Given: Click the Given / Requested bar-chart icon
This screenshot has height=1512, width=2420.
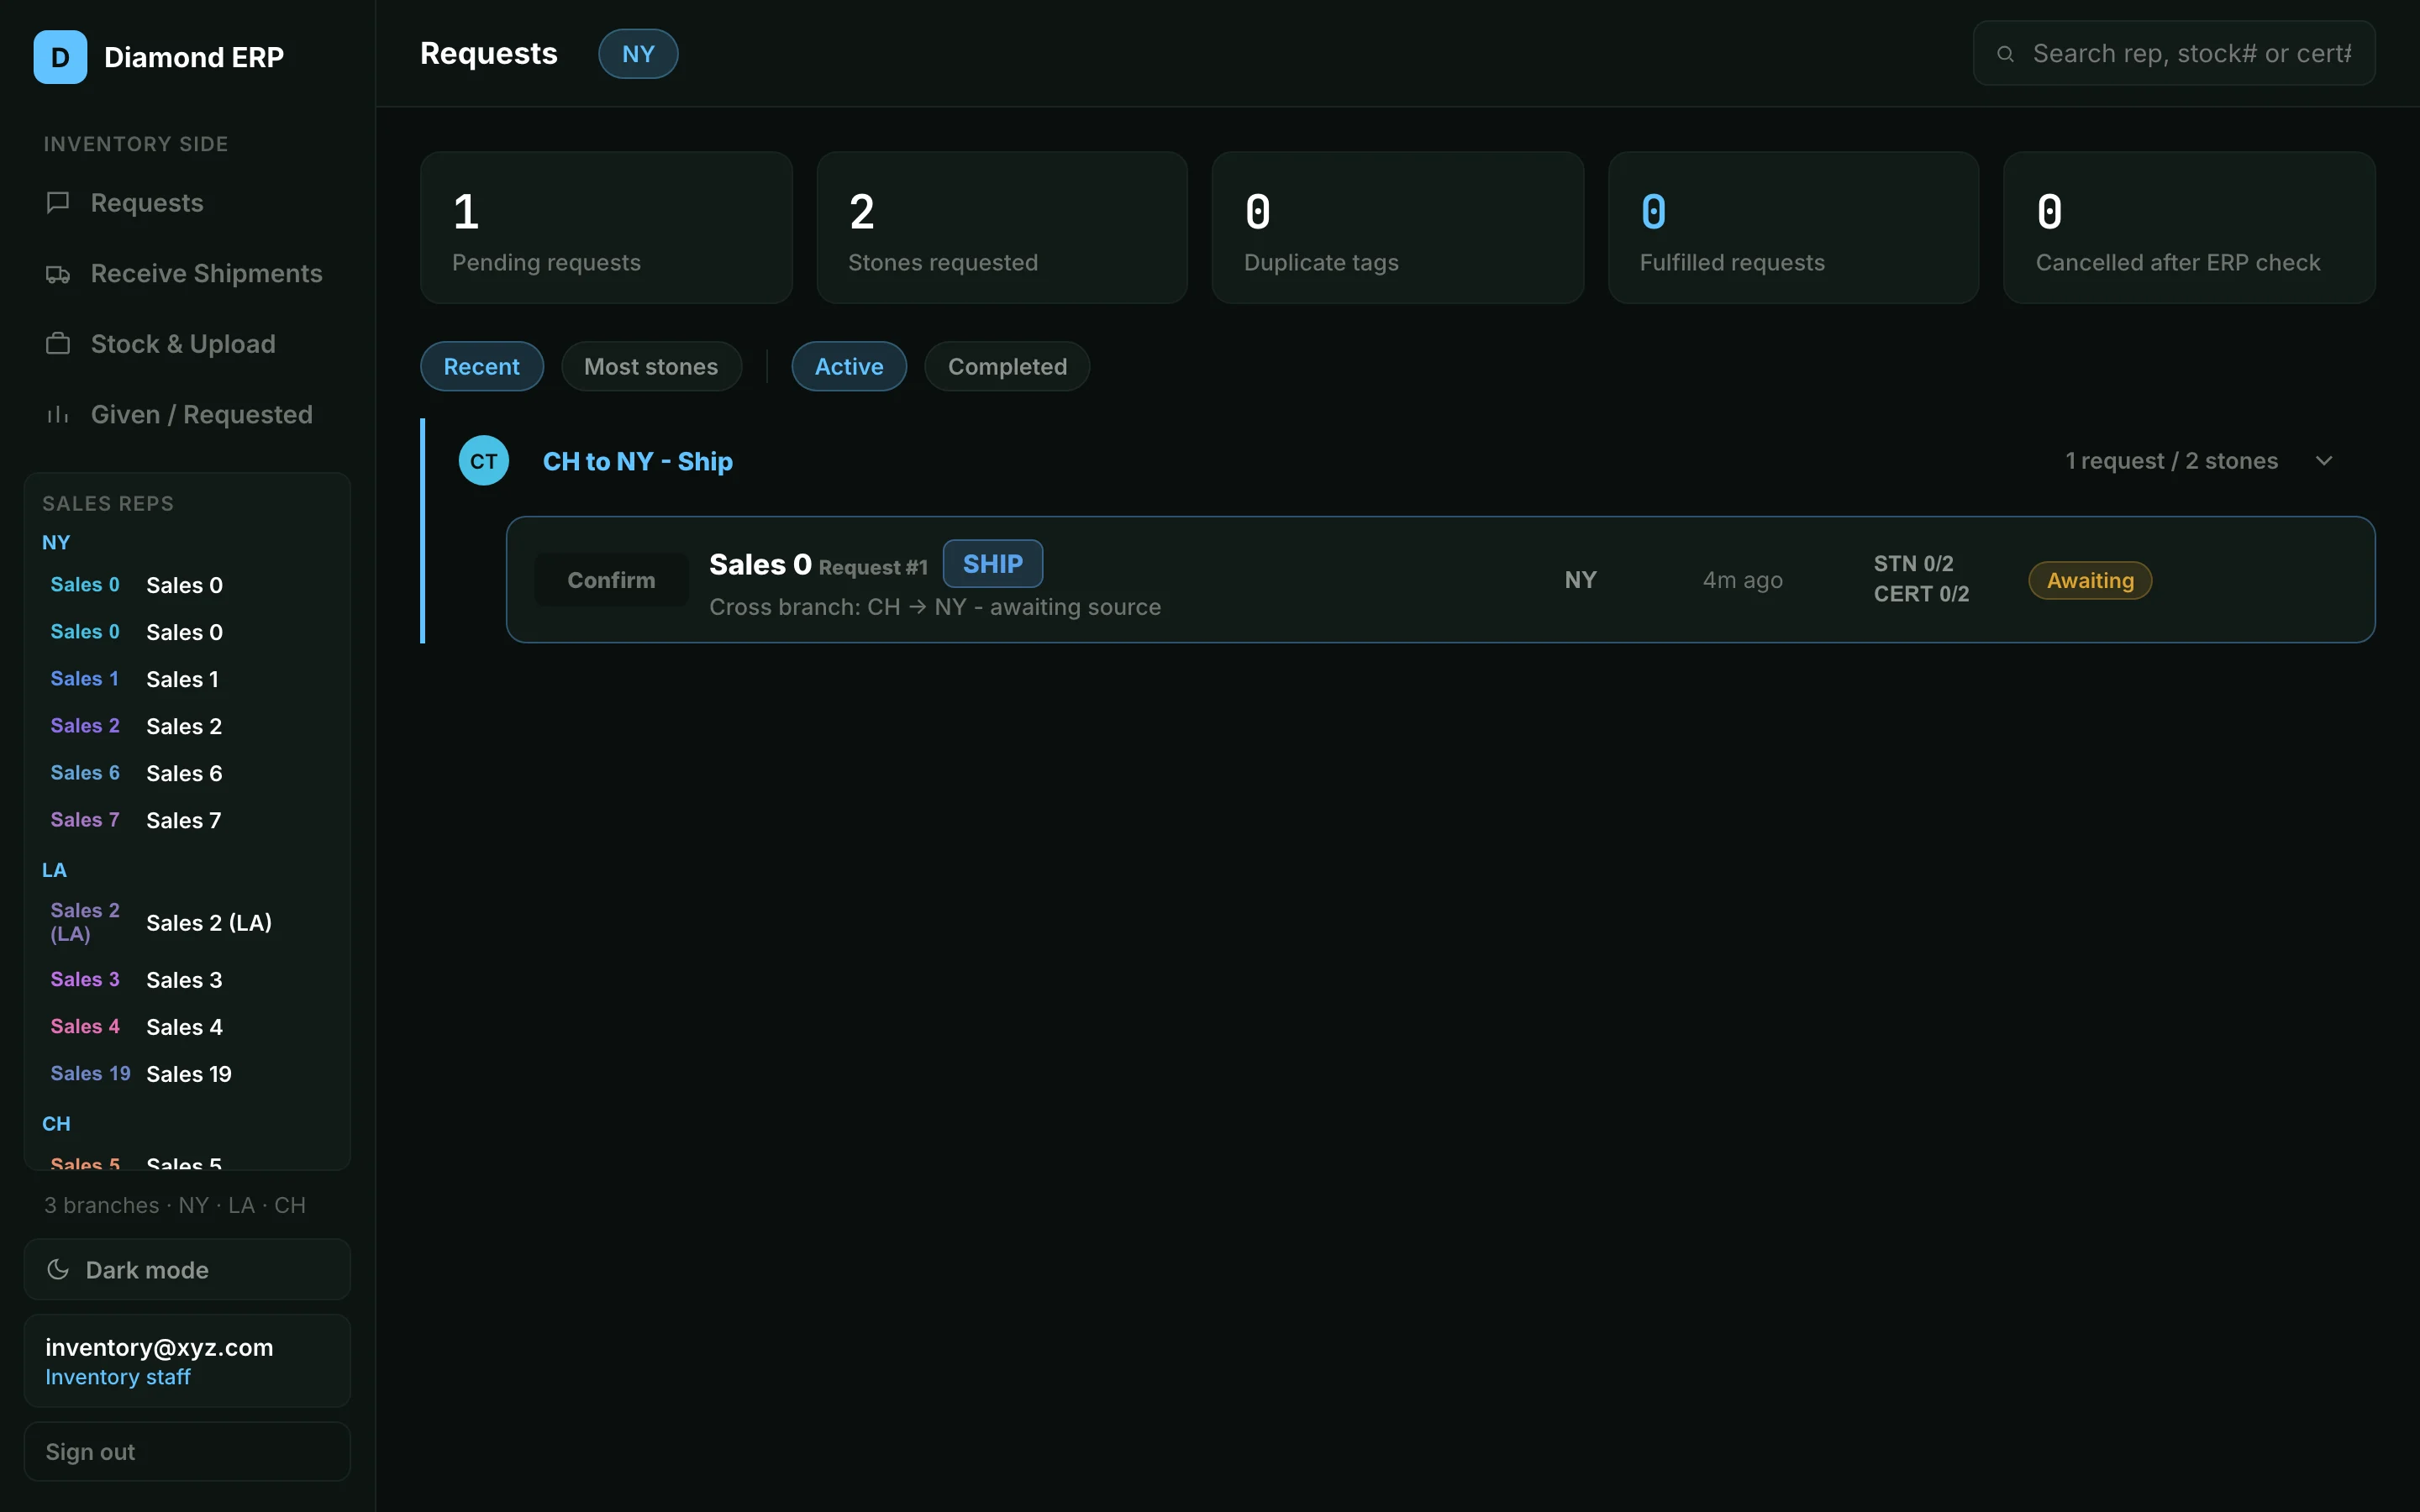Looking at the screenshot, I should pos(58,415).
